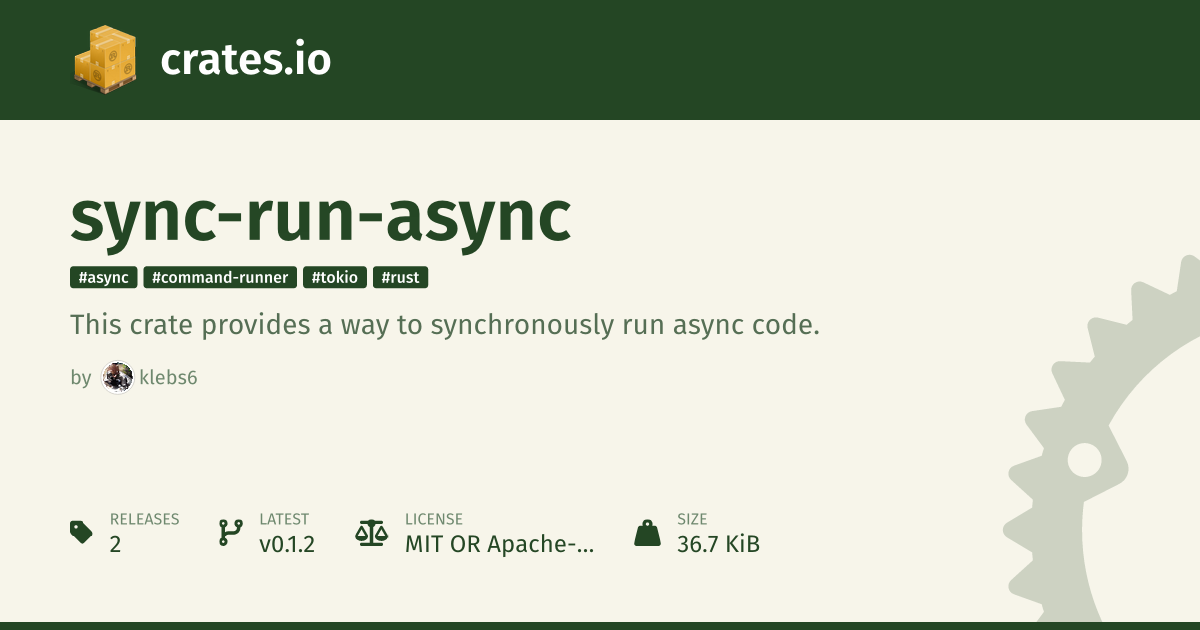The width and height of the screenshot is (1200, 630).
Task: Click the RELEASES label heading
Action: click(144, 519)
